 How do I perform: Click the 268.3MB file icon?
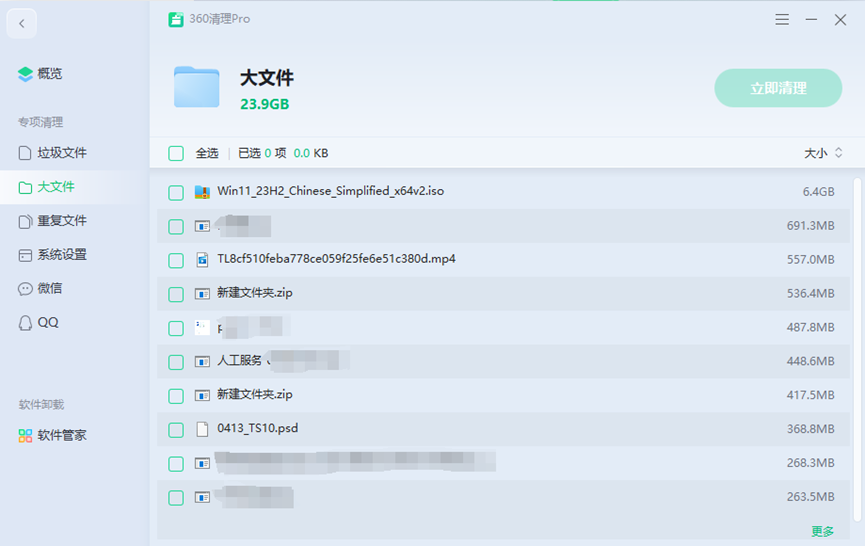pyautogui.click(x=202, y=463)
